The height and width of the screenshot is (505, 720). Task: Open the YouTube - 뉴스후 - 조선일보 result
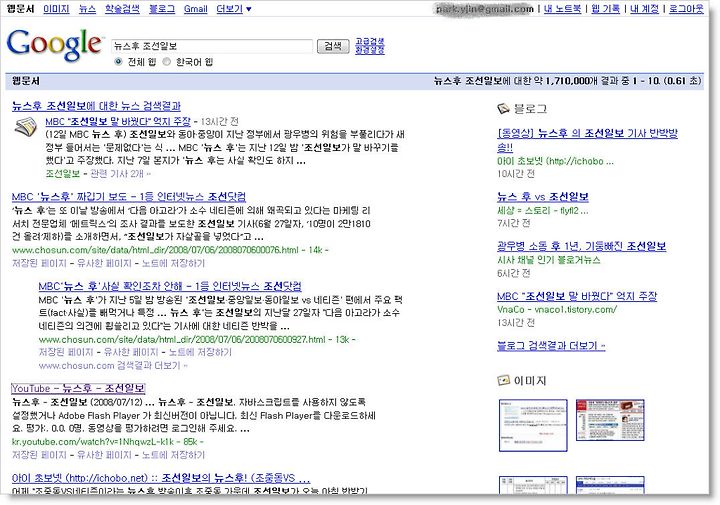tap(78, 388)
